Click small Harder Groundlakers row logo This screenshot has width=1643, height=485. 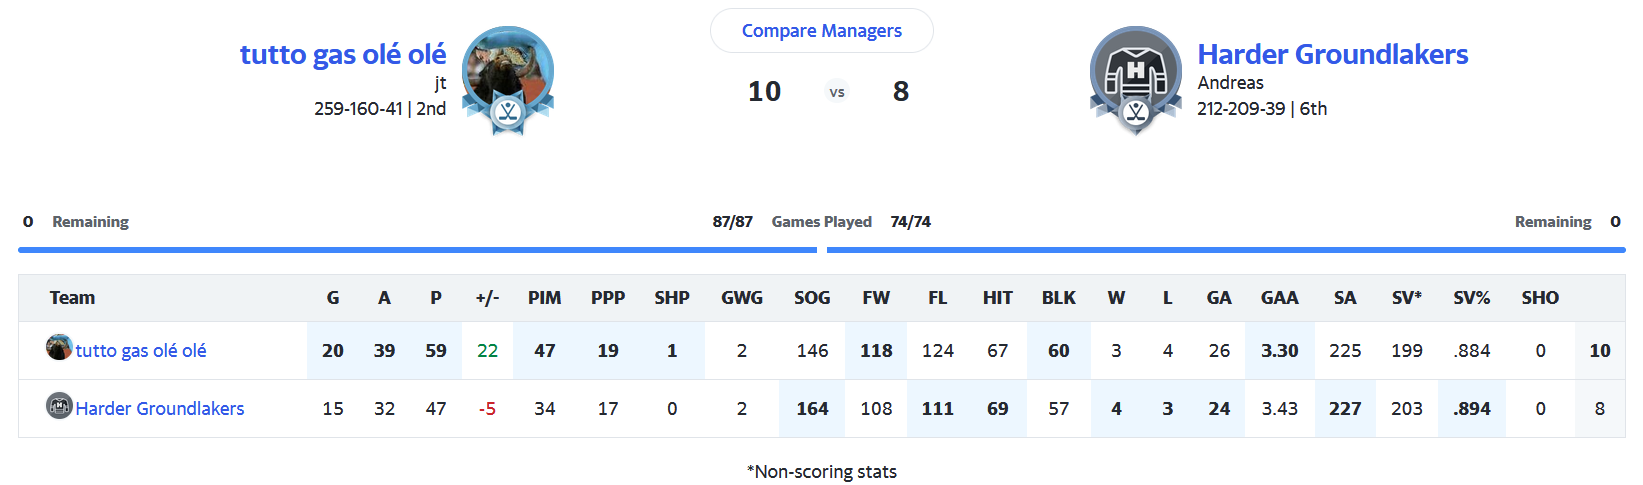click(x=59, y=406)
